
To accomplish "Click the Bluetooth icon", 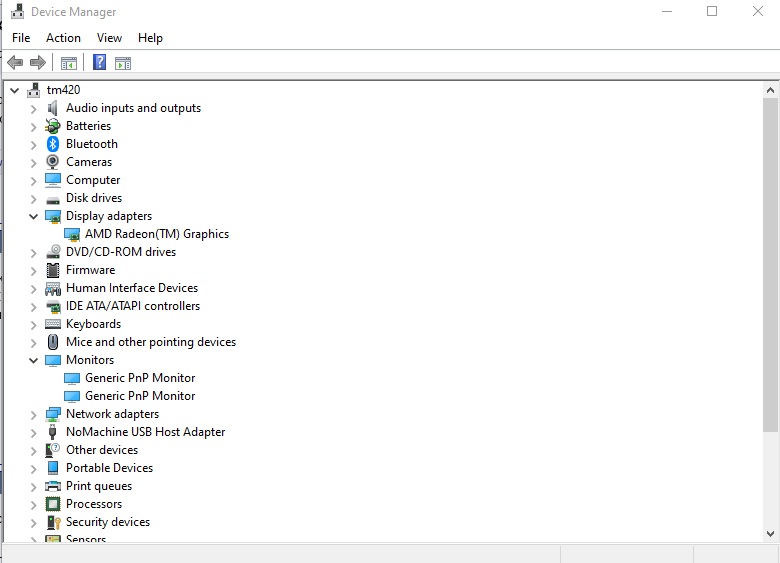I will click(53, 144).
